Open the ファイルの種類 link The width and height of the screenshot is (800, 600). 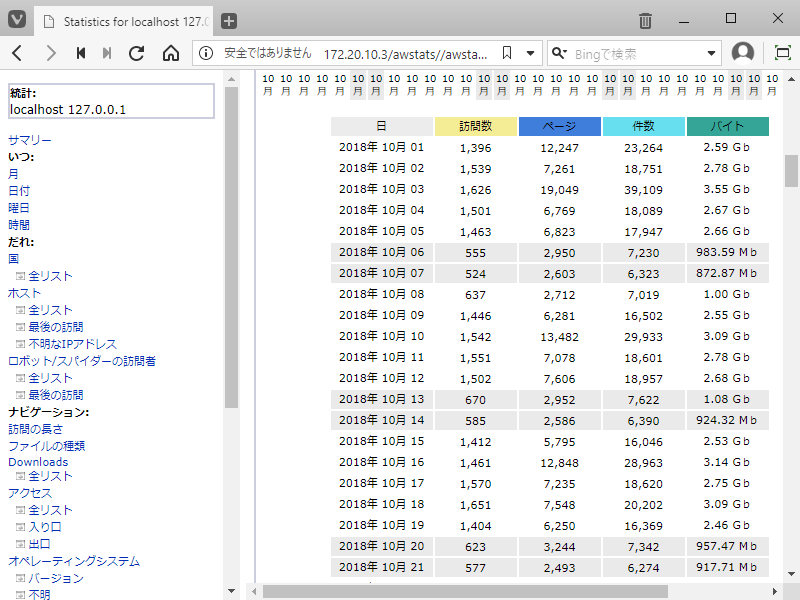(47, 446)
